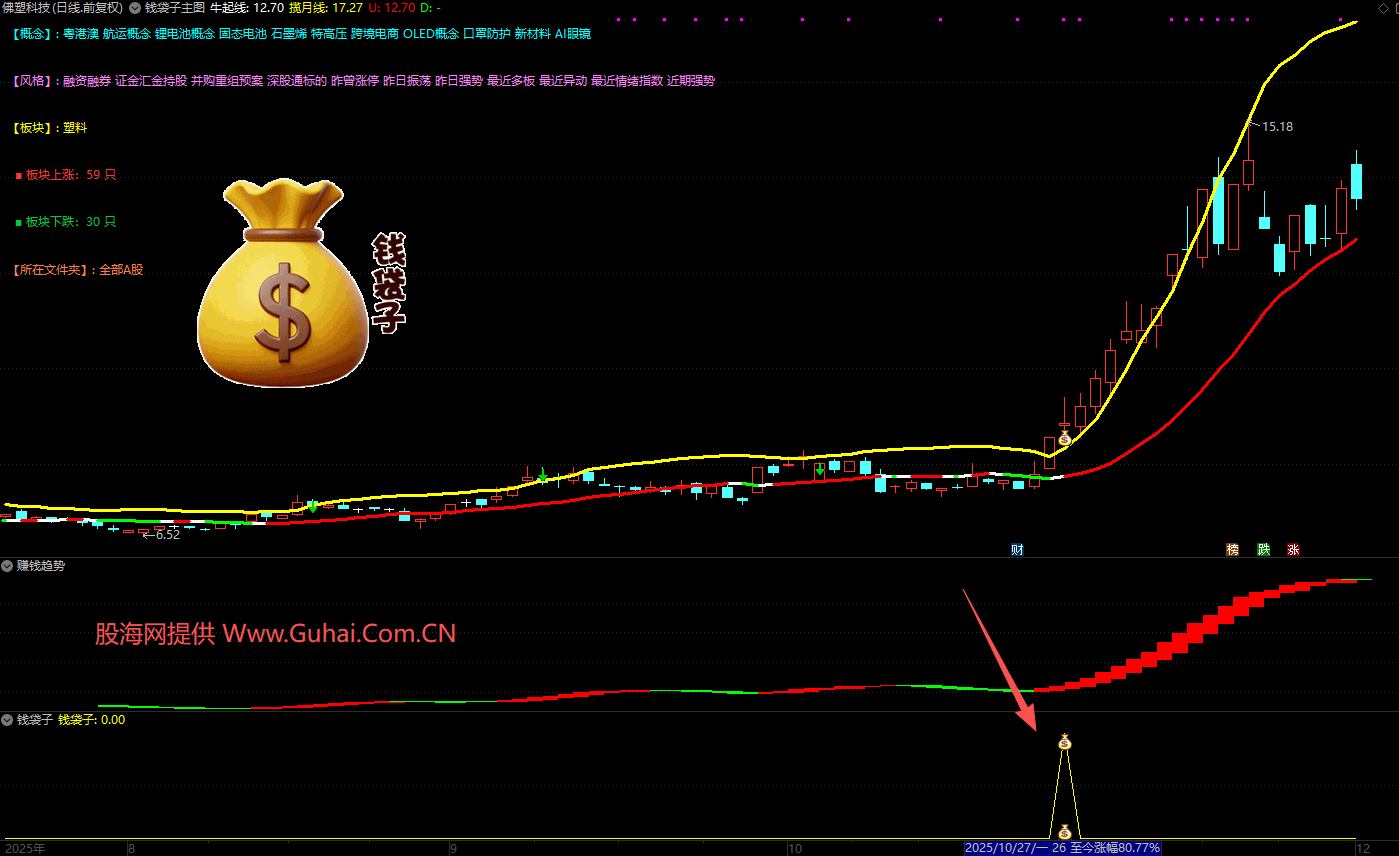1399x856 pixels.
Task: Click the money bag signal on candlestick chart
Action: (x=1064, y=438)
